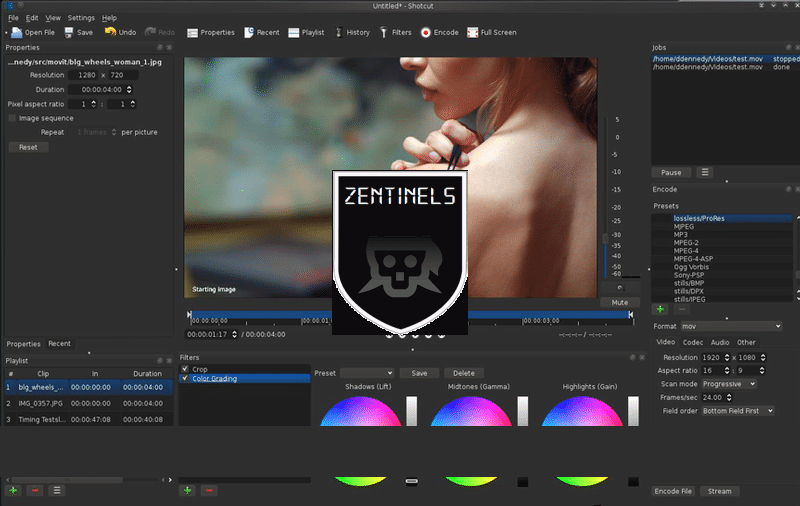Open the Help menu
This screenshot has height=506, width=800.
click(x=109, y=18)
